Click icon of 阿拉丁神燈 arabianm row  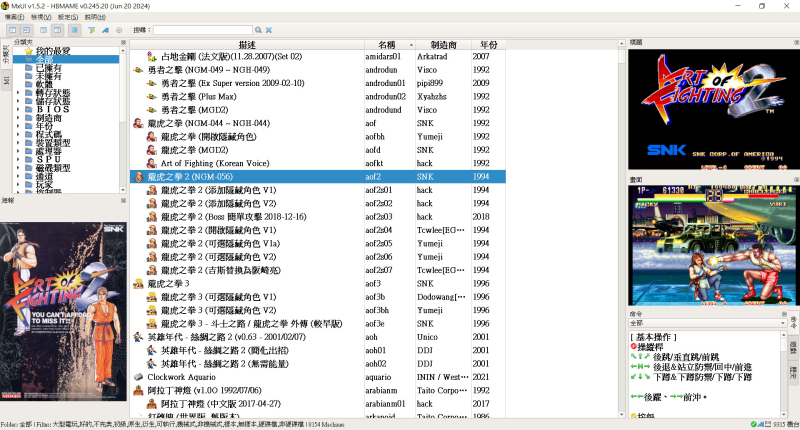click(138, 391)
